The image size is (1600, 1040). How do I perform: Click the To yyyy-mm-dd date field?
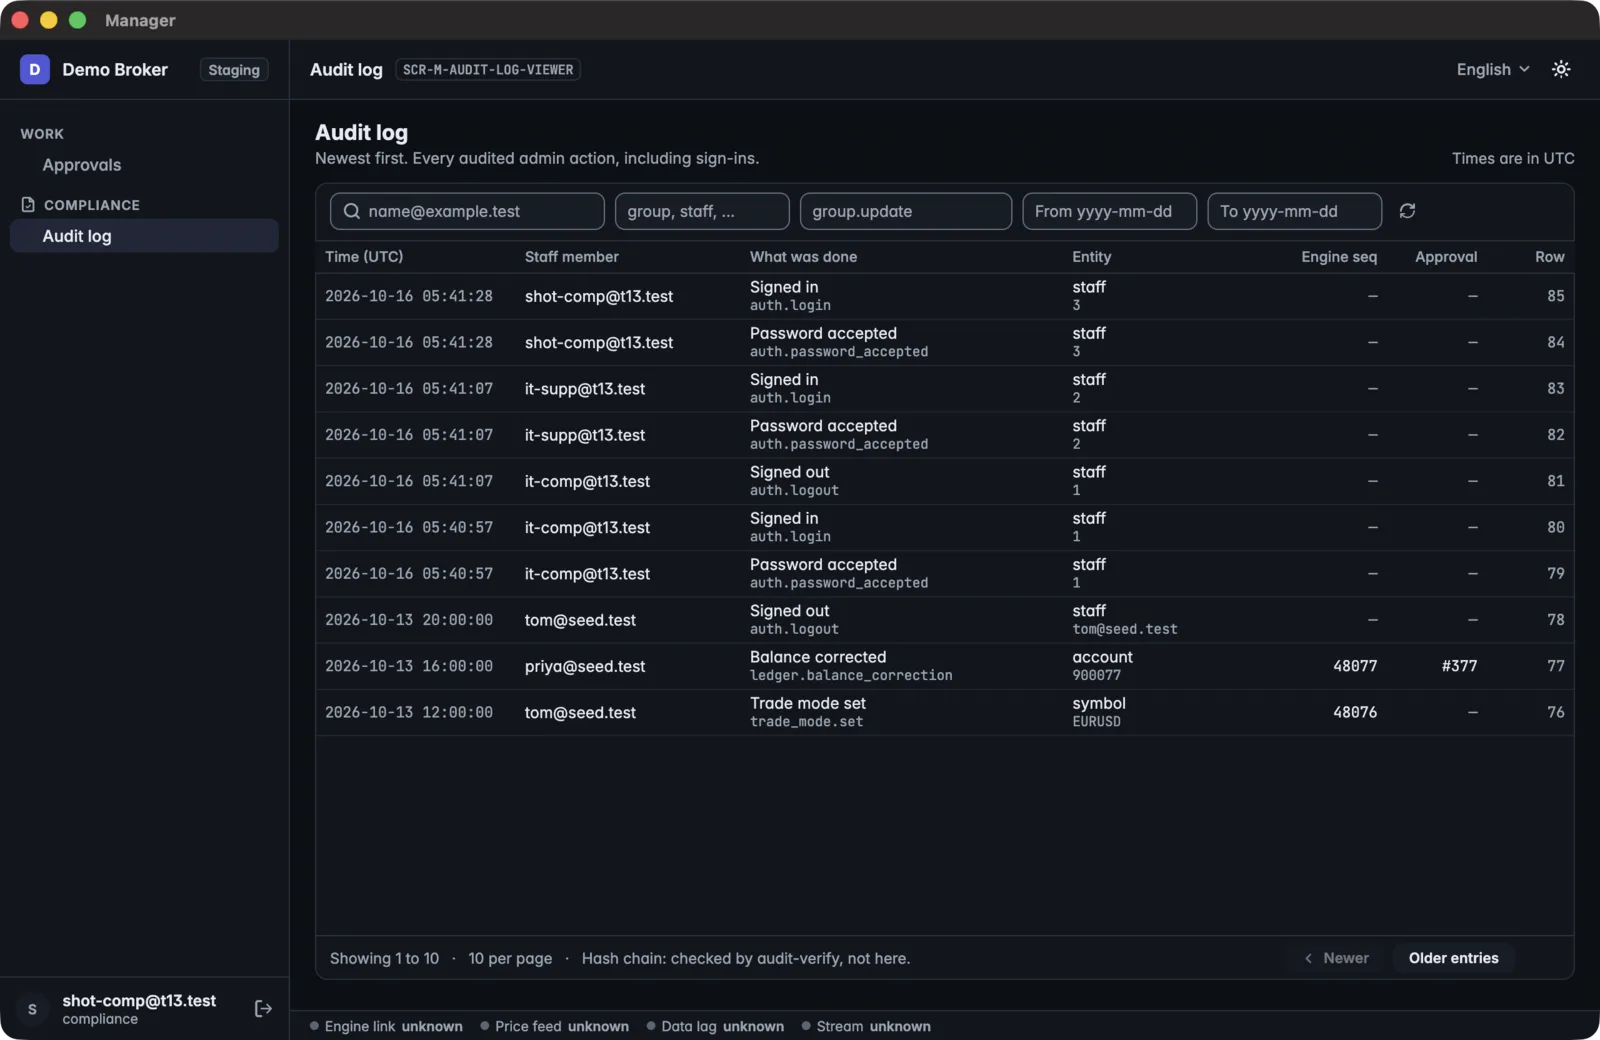1294,211
